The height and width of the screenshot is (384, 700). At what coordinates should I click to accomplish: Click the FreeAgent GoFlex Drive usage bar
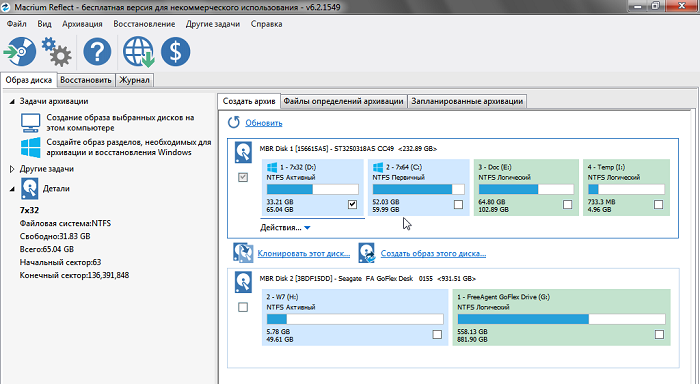561,319
